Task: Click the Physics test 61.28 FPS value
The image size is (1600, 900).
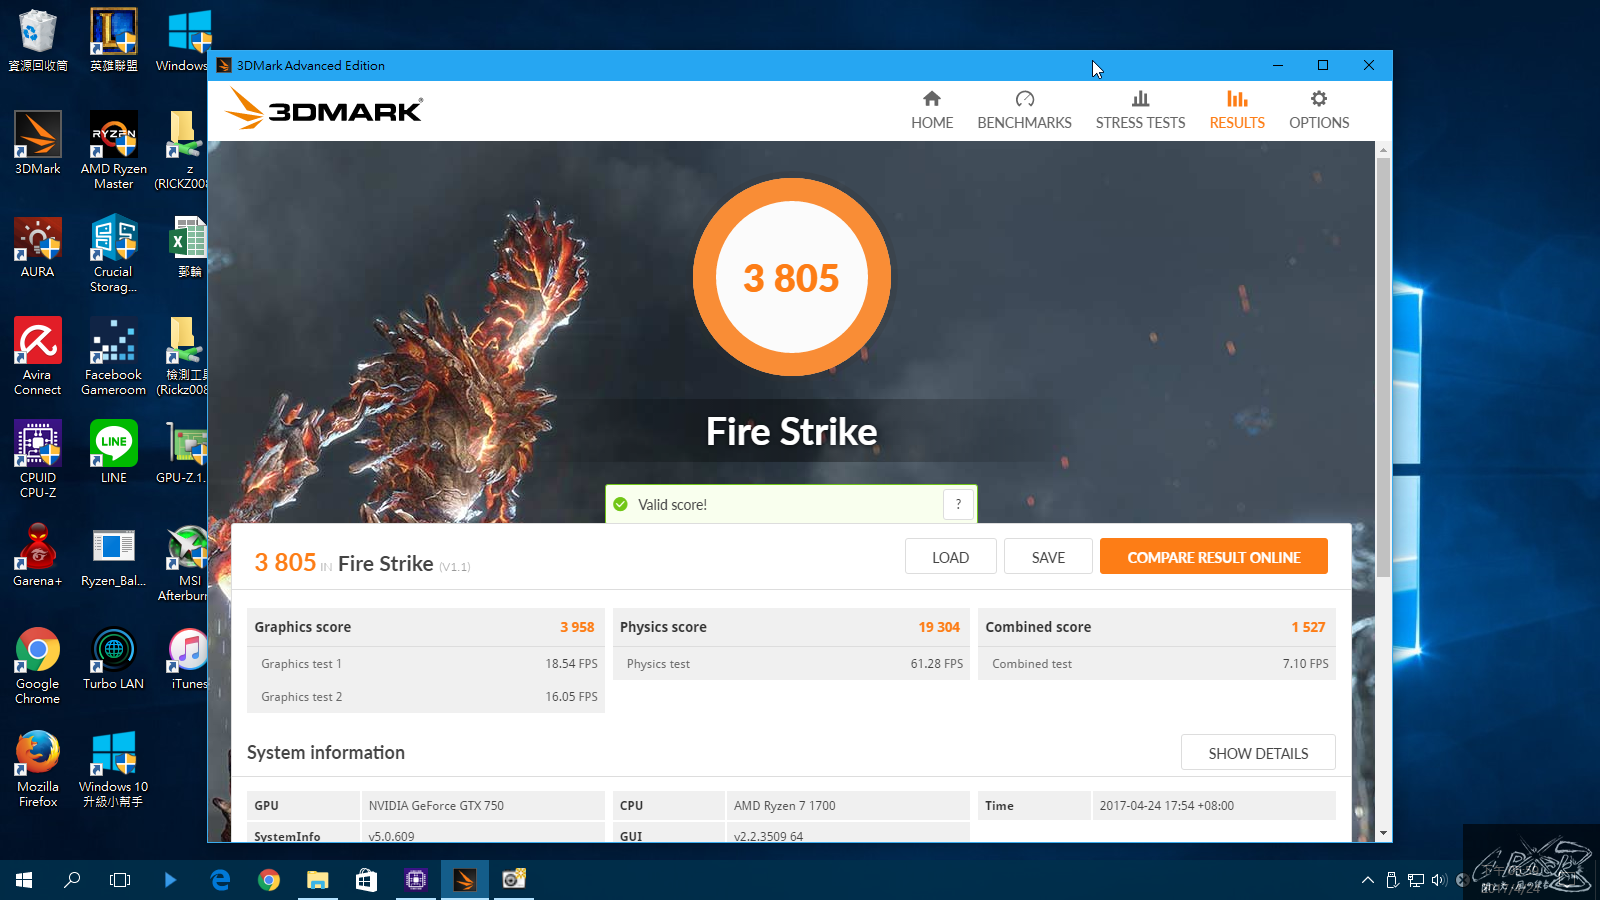Action: click(x=937, y=664)
